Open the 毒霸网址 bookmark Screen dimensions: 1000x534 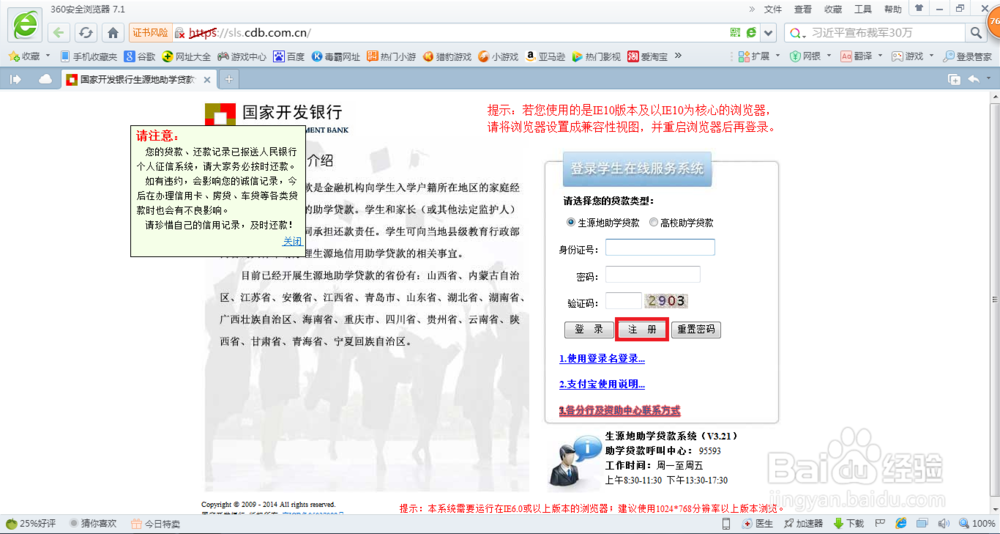[336, 56]
